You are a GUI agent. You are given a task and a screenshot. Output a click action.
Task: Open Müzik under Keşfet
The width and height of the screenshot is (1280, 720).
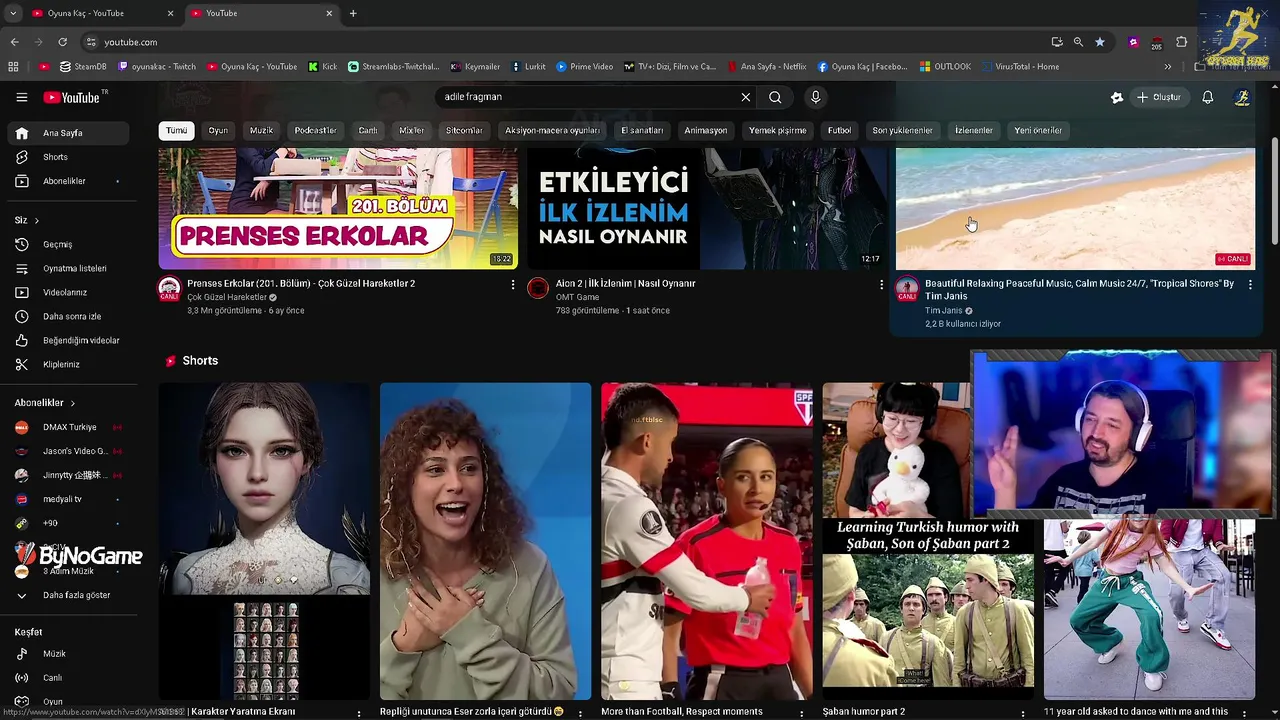pyautogui.click(x=68, y=654)
